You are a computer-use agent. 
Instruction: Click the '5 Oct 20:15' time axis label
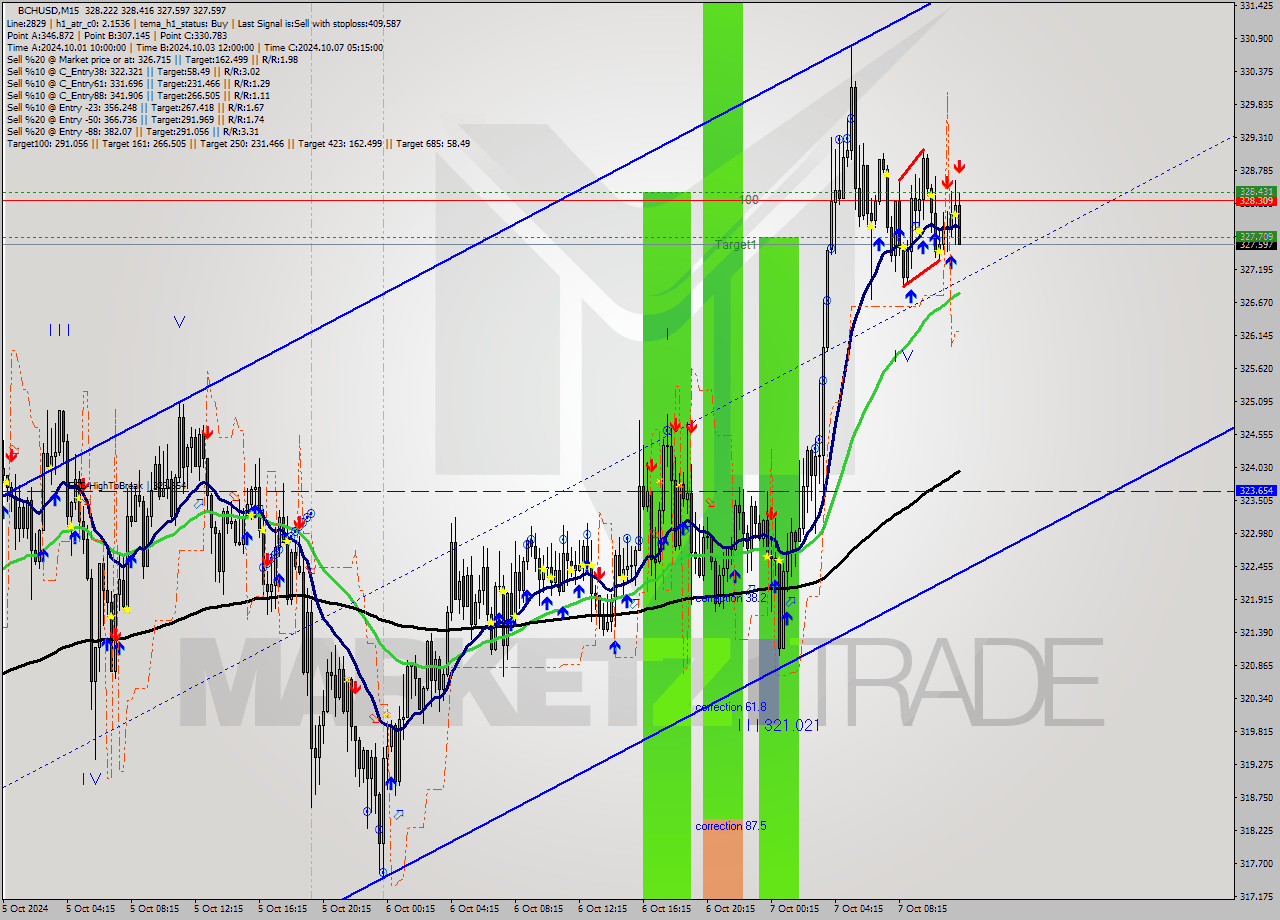tap(347, 909)
